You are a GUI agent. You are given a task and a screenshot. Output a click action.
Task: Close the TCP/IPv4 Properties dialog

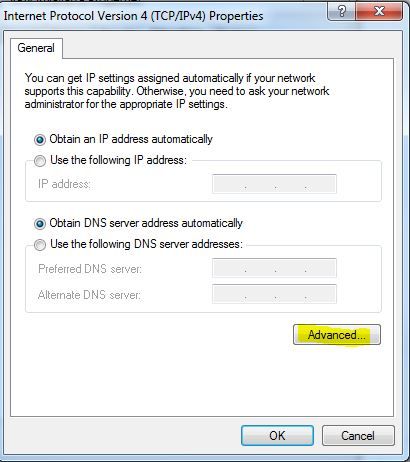point(379,11)
